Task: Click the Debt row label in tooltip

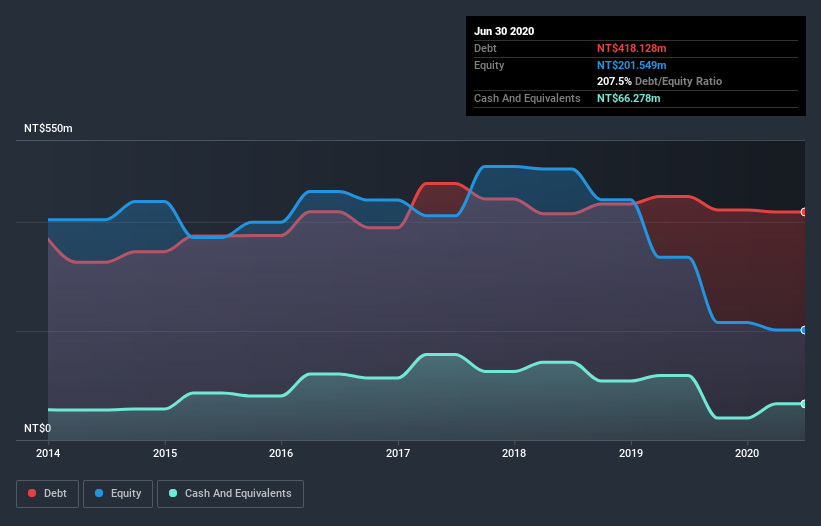Action: tap(485, 48)
